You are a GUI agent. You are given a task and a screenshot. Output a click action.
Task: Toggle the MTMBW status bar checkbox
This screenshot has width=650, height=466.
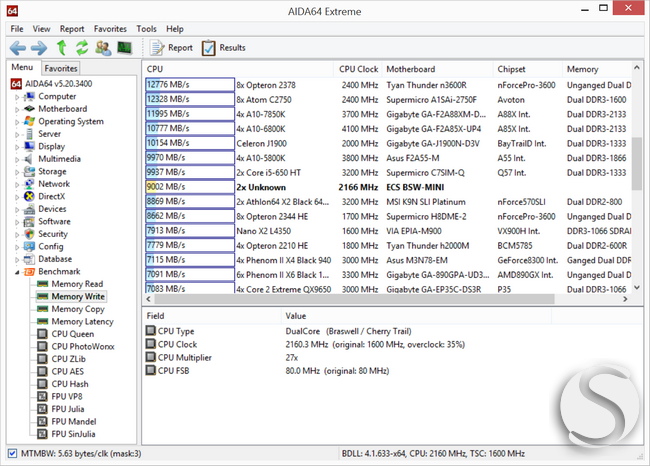(12, 453)
